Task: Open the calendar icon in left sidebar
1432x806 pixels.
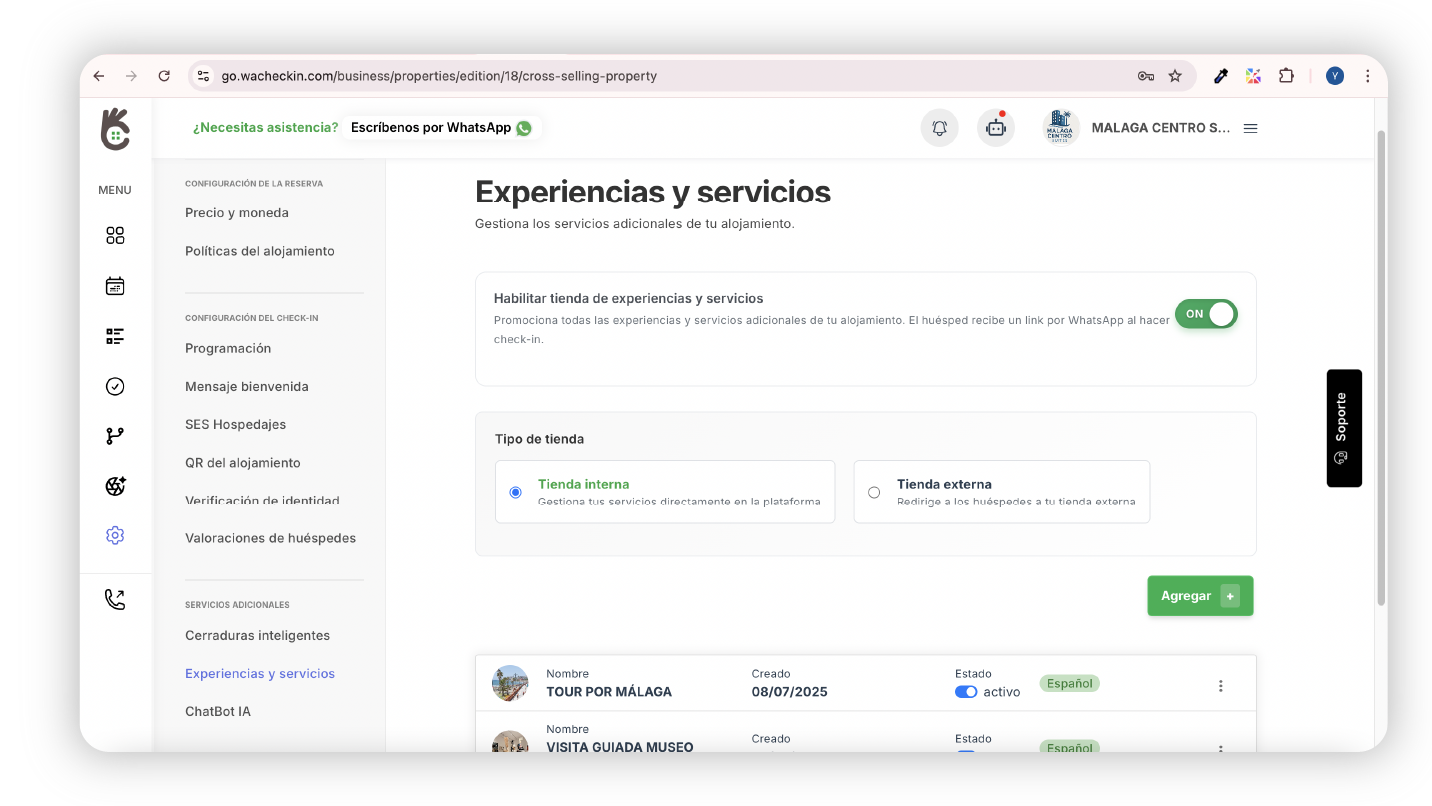Action: pyautogui.click(x=115, y=286)
